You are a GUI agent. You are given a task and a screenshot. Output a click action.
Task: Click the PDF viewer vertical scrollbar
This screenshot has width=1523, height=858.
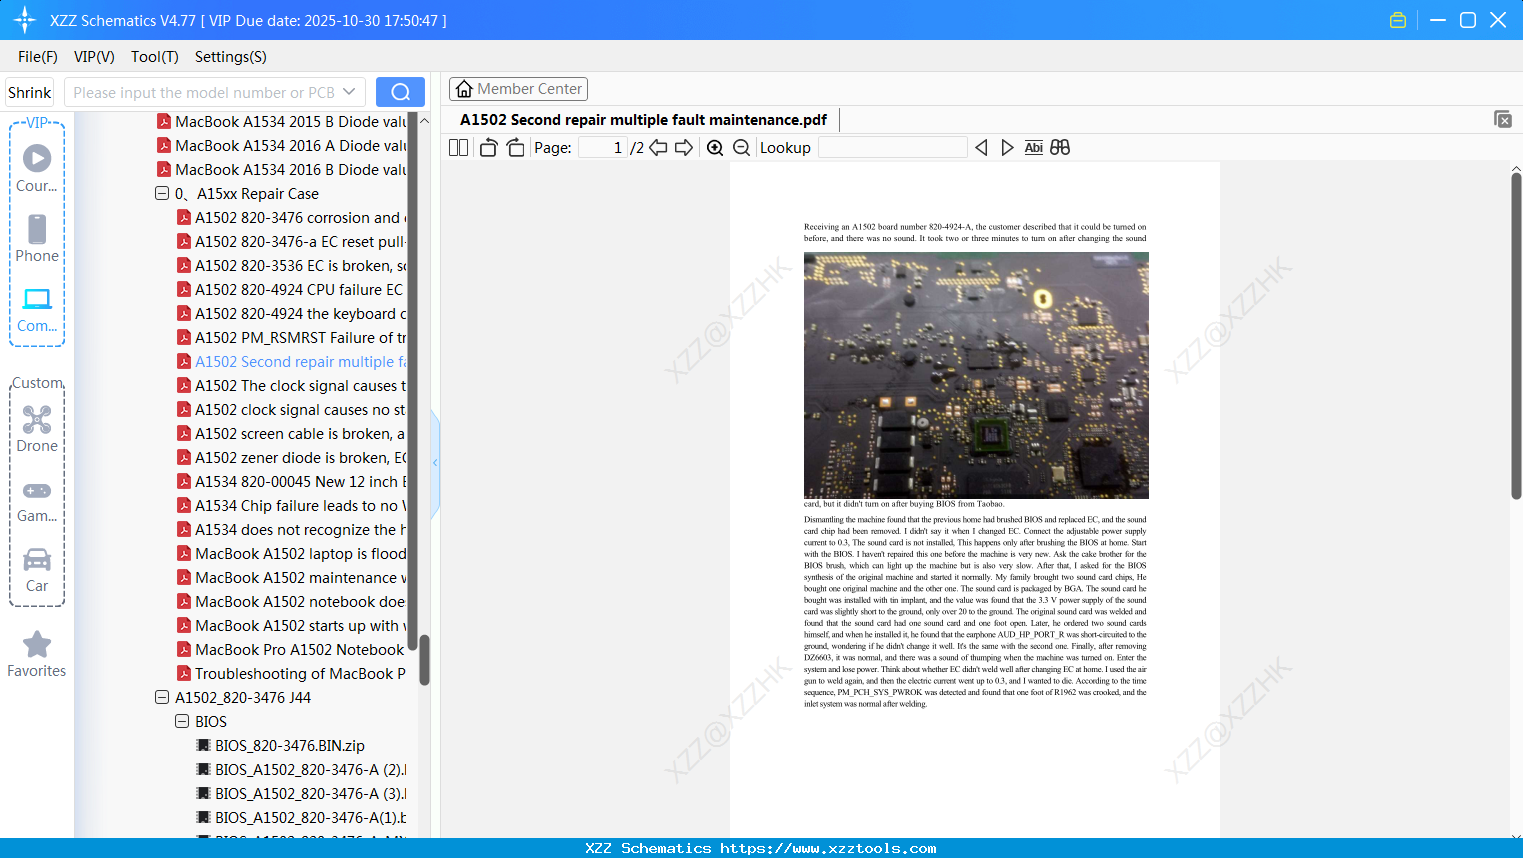click(x=1516, y=336)
